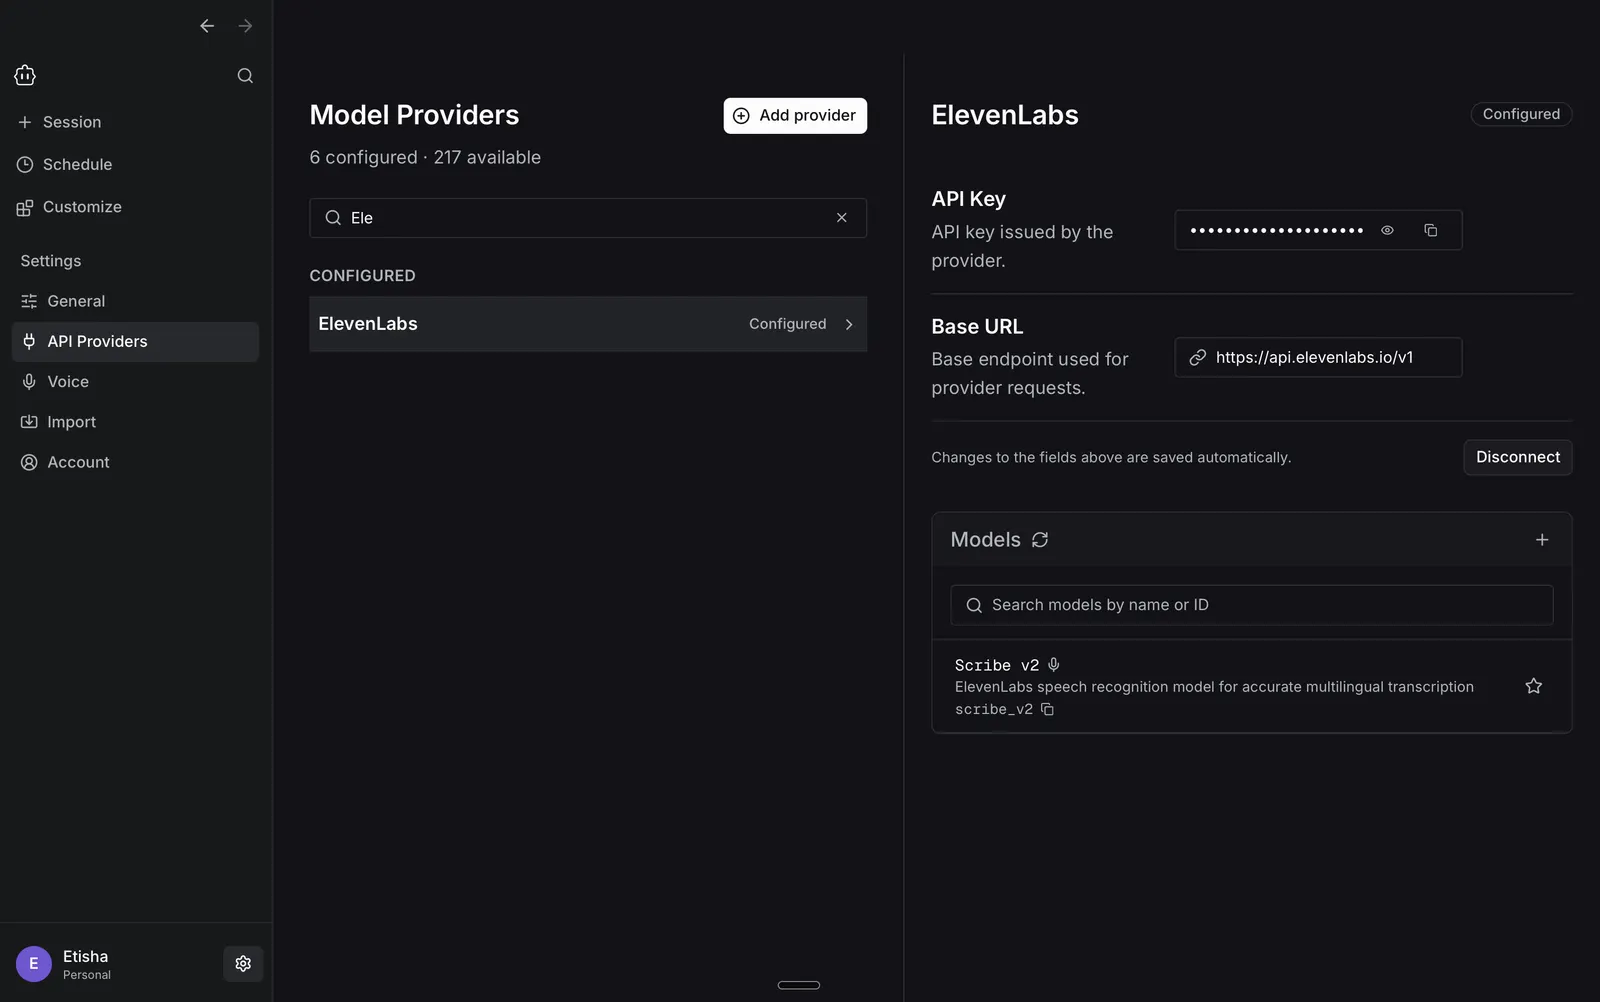The width and height of the screenshot is (1600, 1002).
Task: Open the Customize page
Action: [x=69, y=207]
